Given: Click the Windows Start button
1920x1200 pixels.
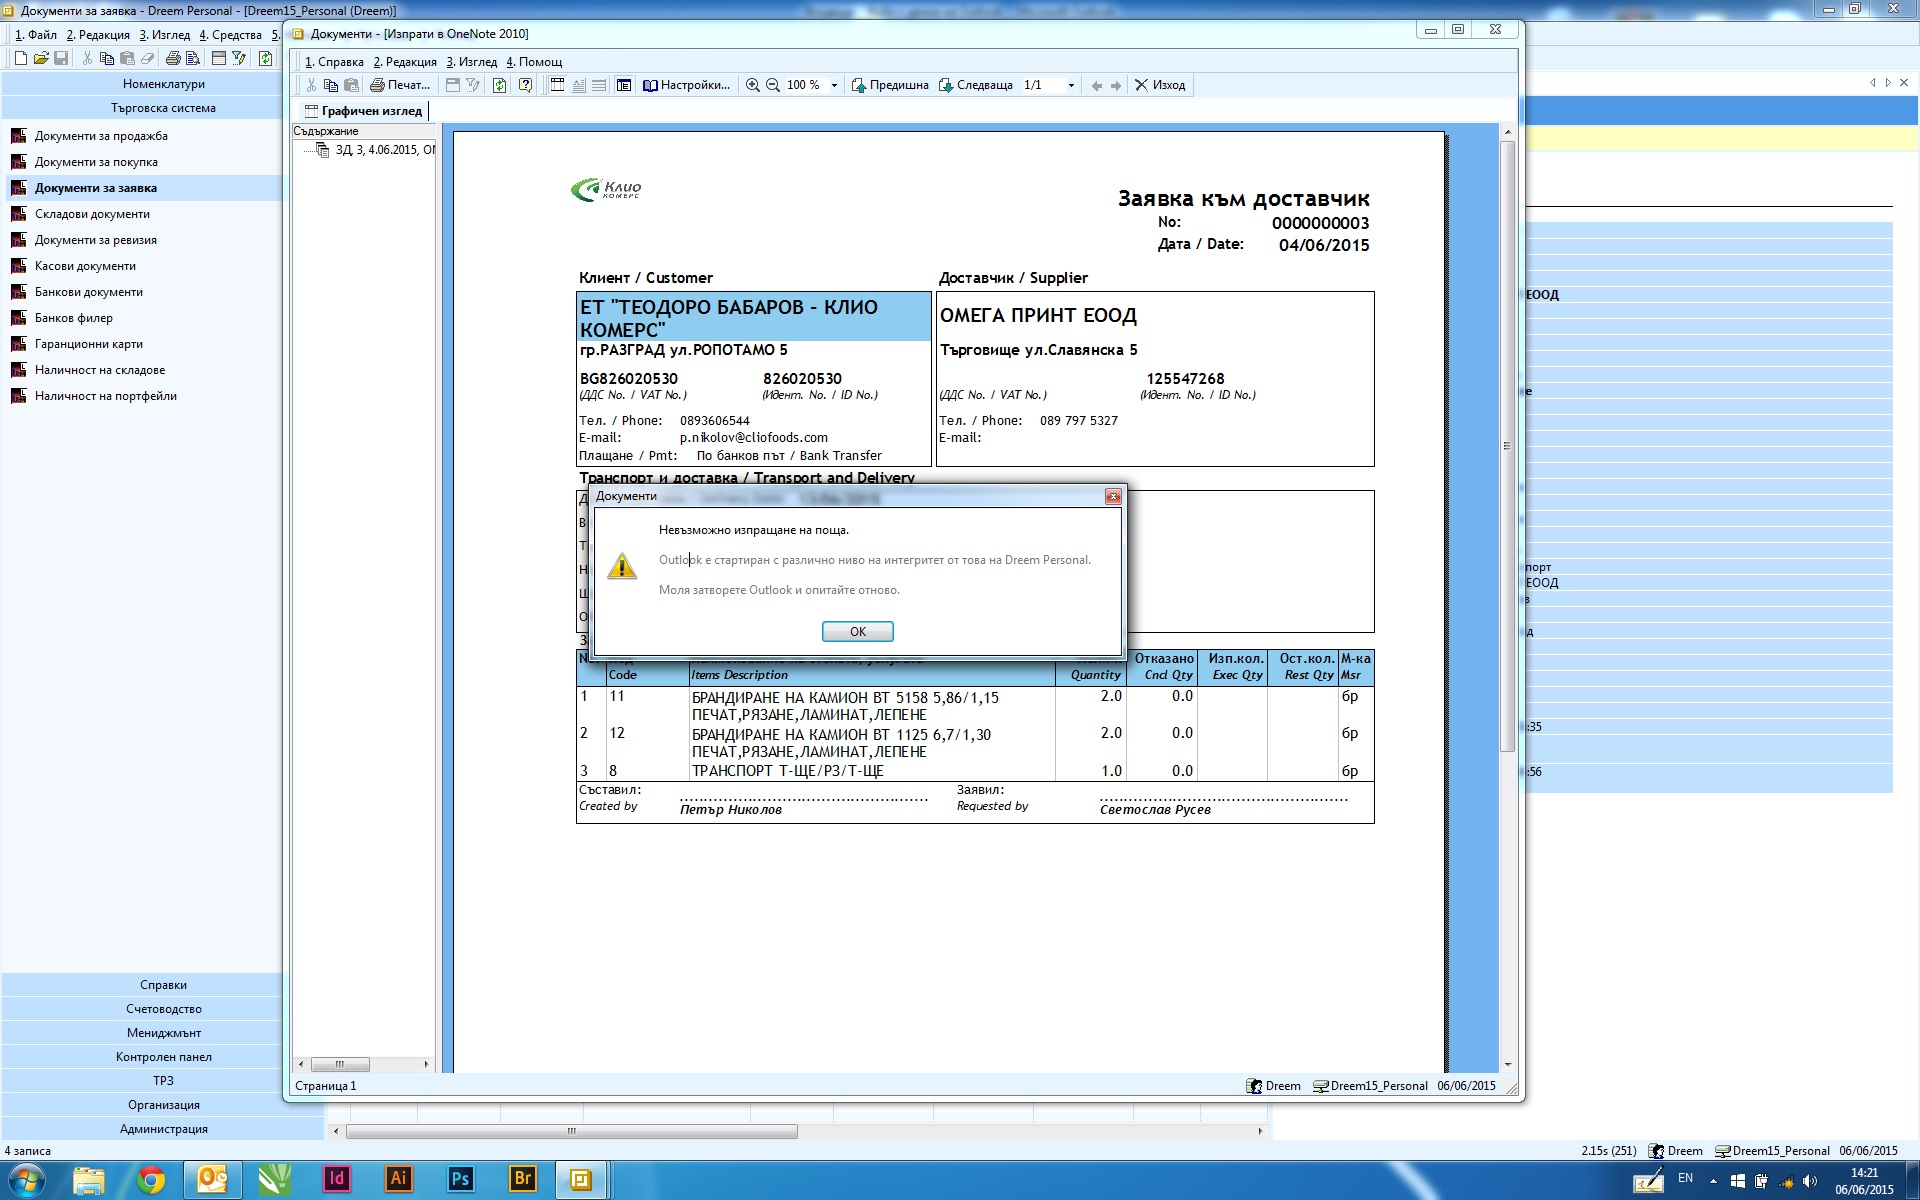Looking at the screenshot, I should [x=27, y=1180].
